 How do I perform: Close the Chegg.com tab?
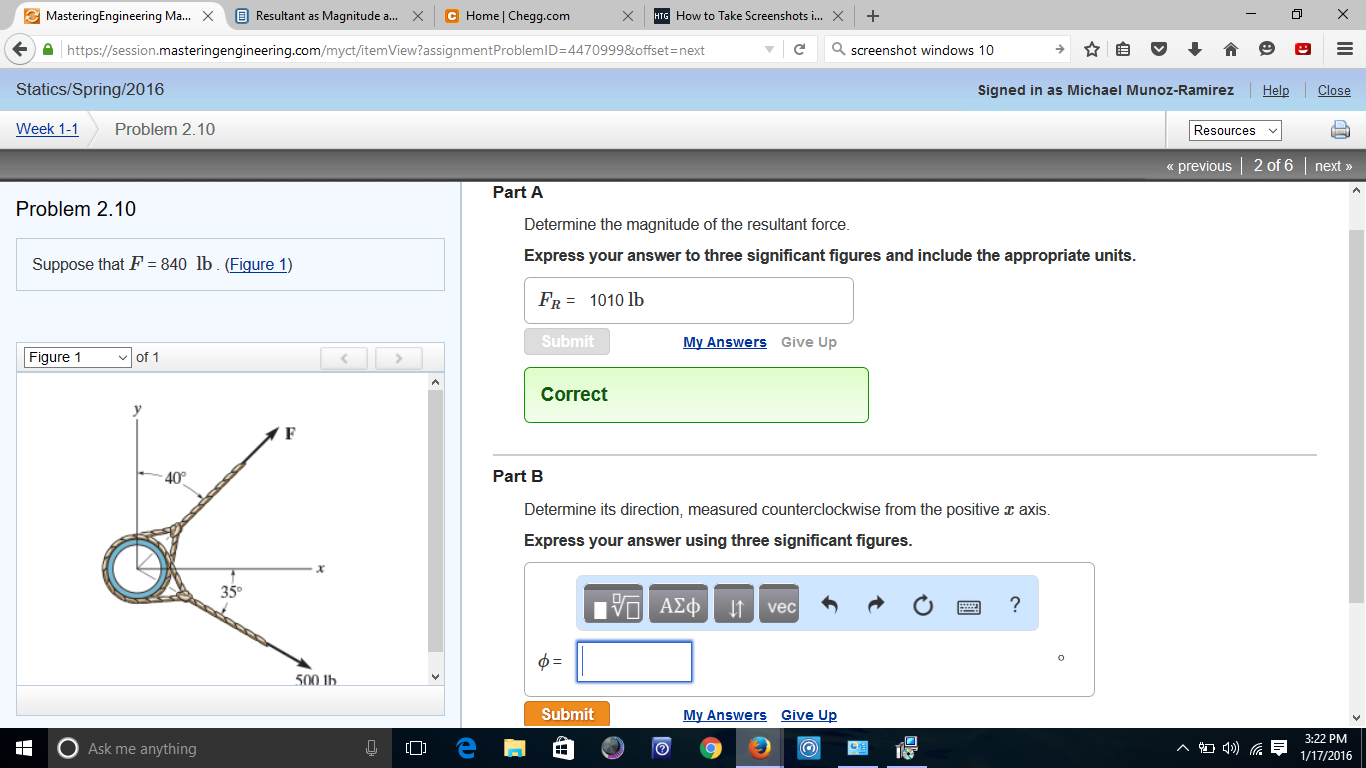(627, 16)
